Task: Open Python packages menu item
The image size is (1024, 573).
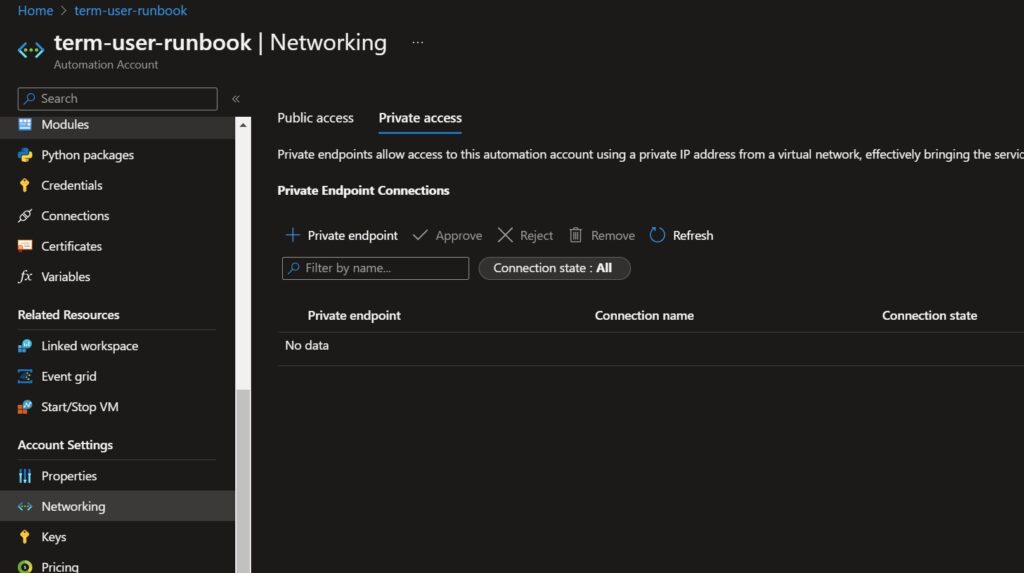Action: click(x=118, y=155)
